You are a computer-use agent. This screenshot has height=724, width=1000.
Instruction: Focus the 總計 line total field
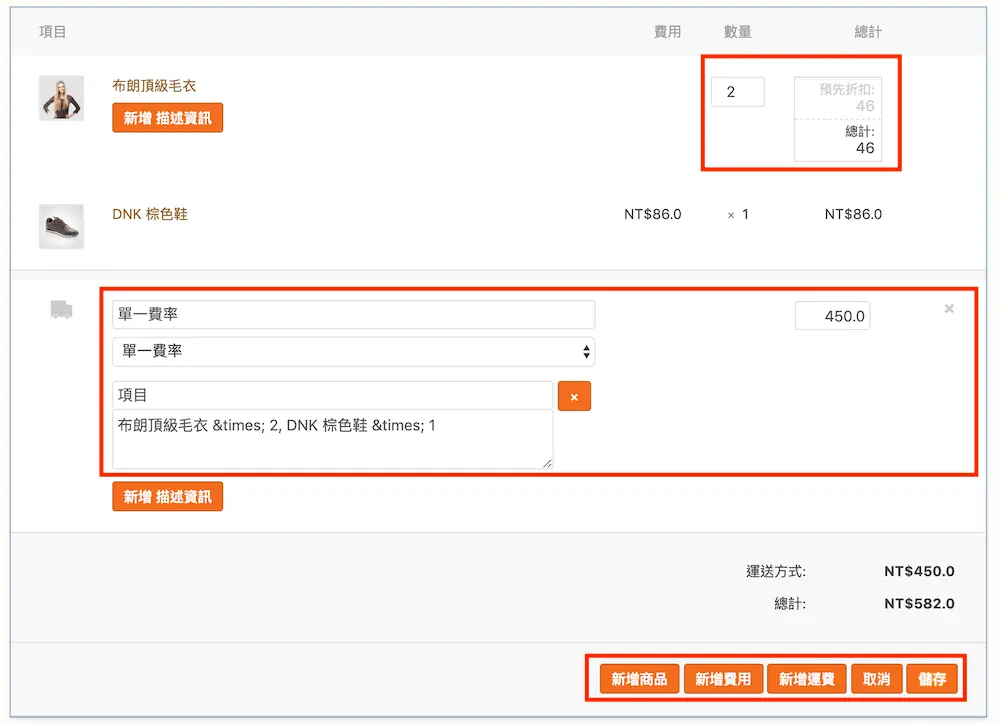point(838,140)
